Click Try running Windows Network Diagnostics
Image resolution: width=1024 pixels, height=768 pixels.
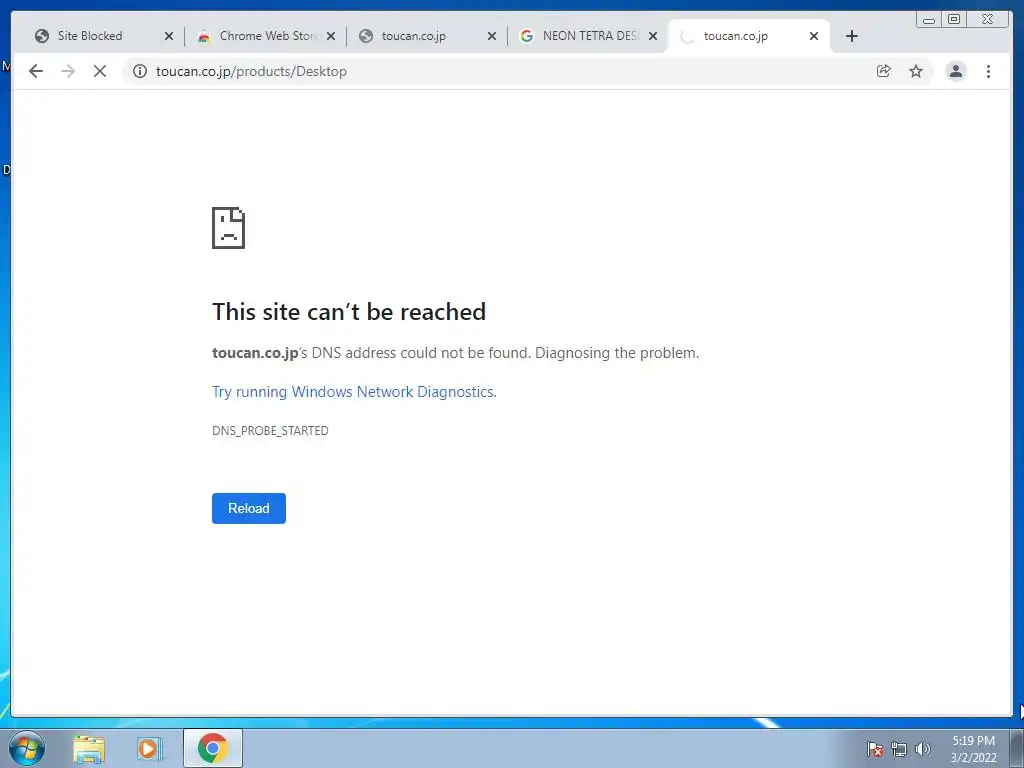(x=353, y=392)
